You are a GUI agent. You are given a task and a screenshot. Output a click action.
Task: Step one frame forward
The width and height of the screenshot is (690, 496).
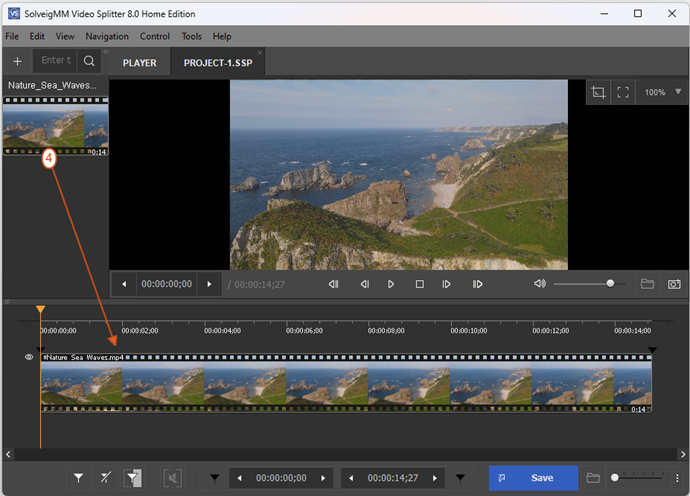coord(446,284)
